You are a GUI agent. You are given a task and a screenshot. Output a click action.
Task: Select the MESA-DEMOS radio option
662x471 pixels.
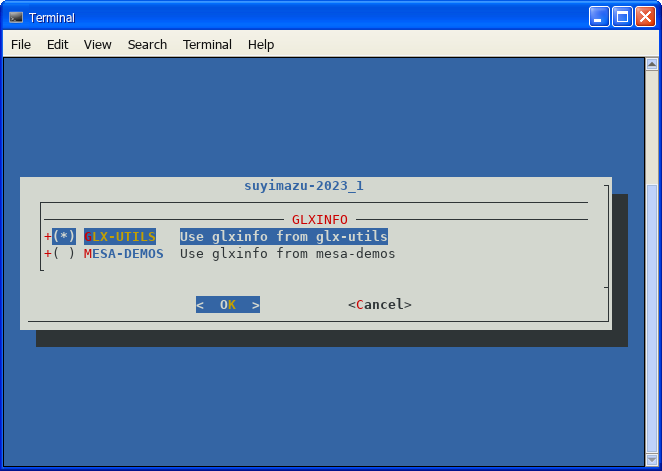click(x=64, y=254)
